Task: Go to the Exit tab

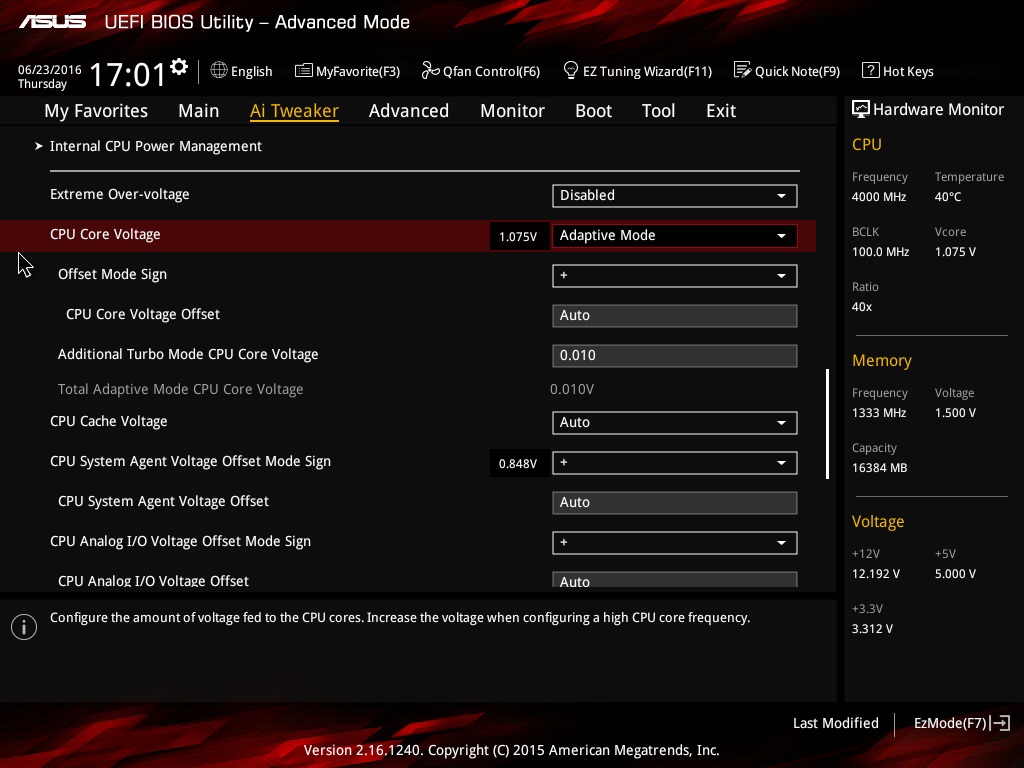Action: pos(721,111)
